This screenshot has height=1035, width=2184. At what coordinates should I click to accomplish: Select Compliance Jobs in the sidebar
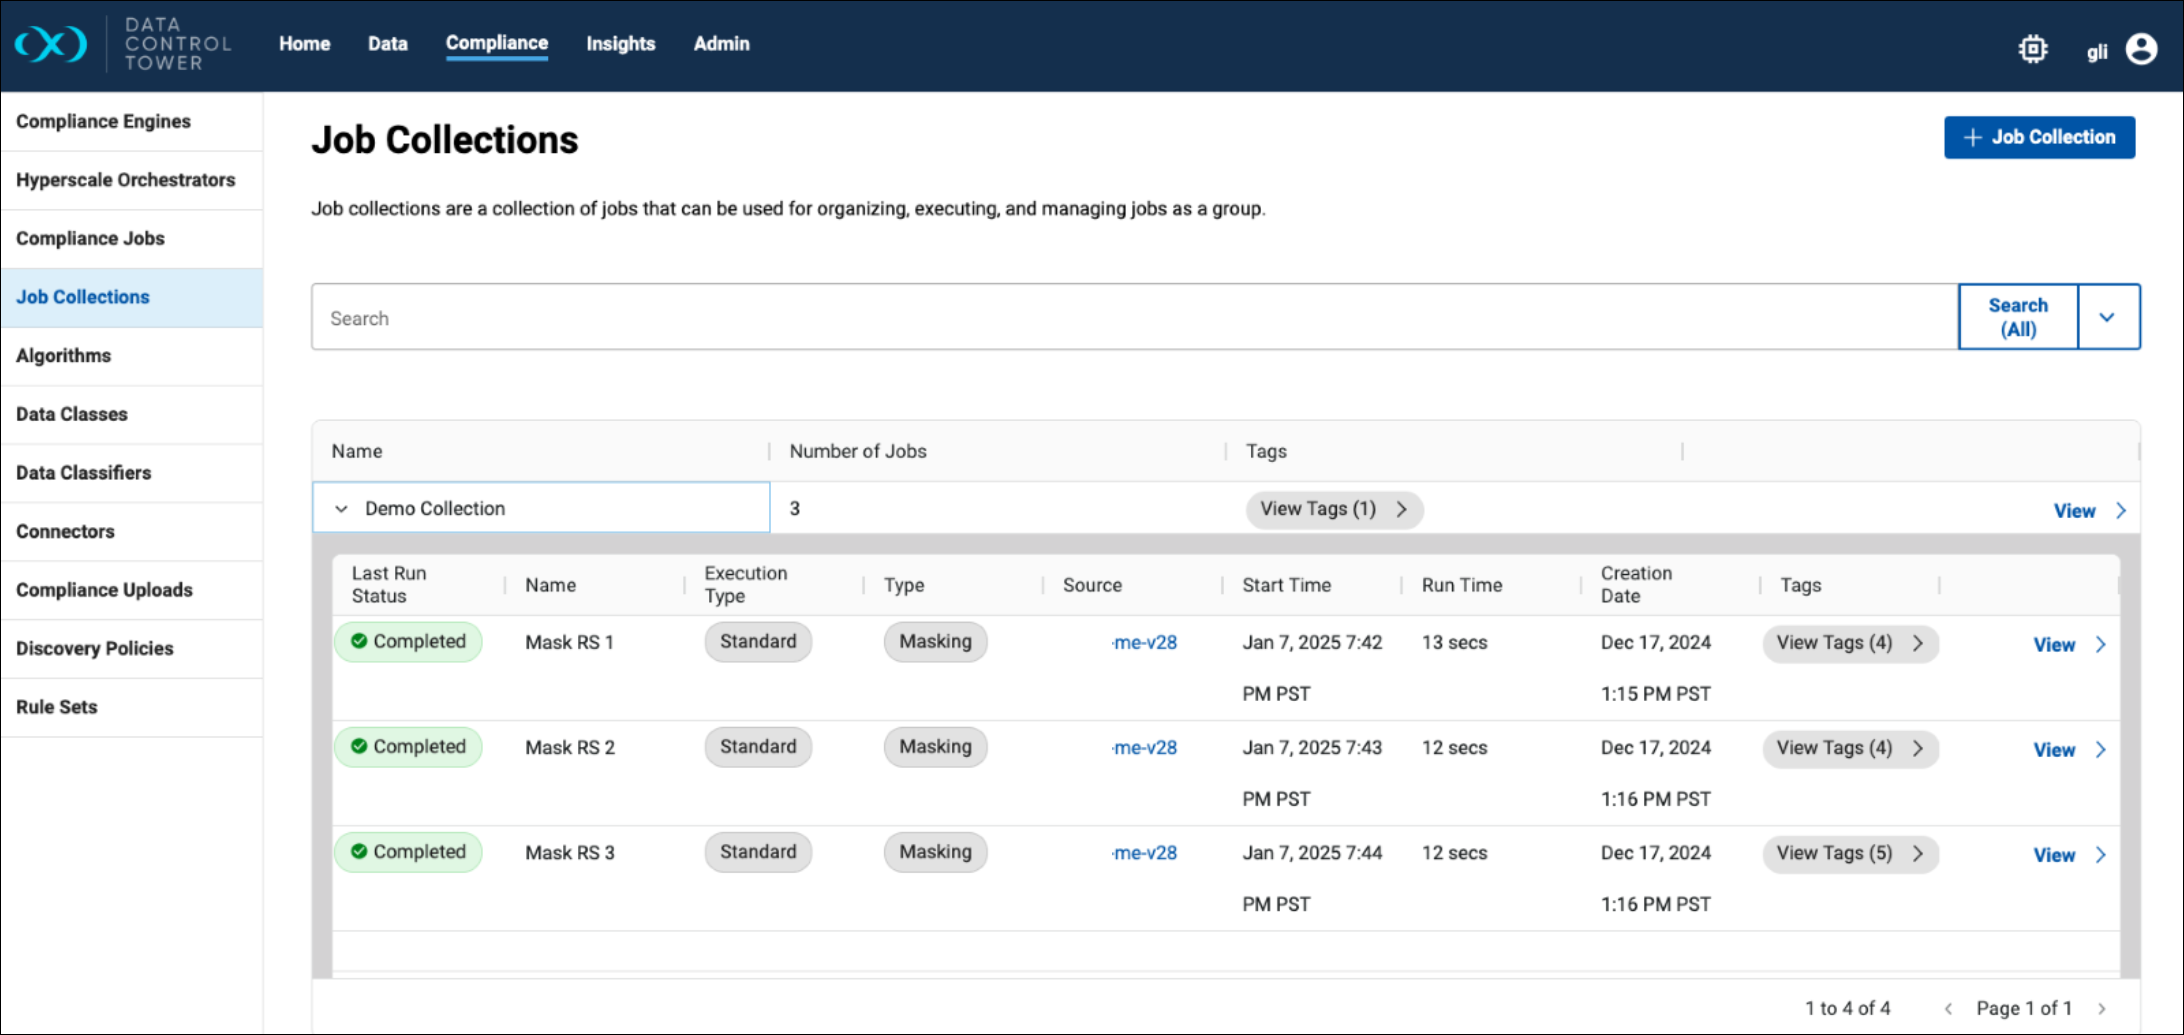90,239
